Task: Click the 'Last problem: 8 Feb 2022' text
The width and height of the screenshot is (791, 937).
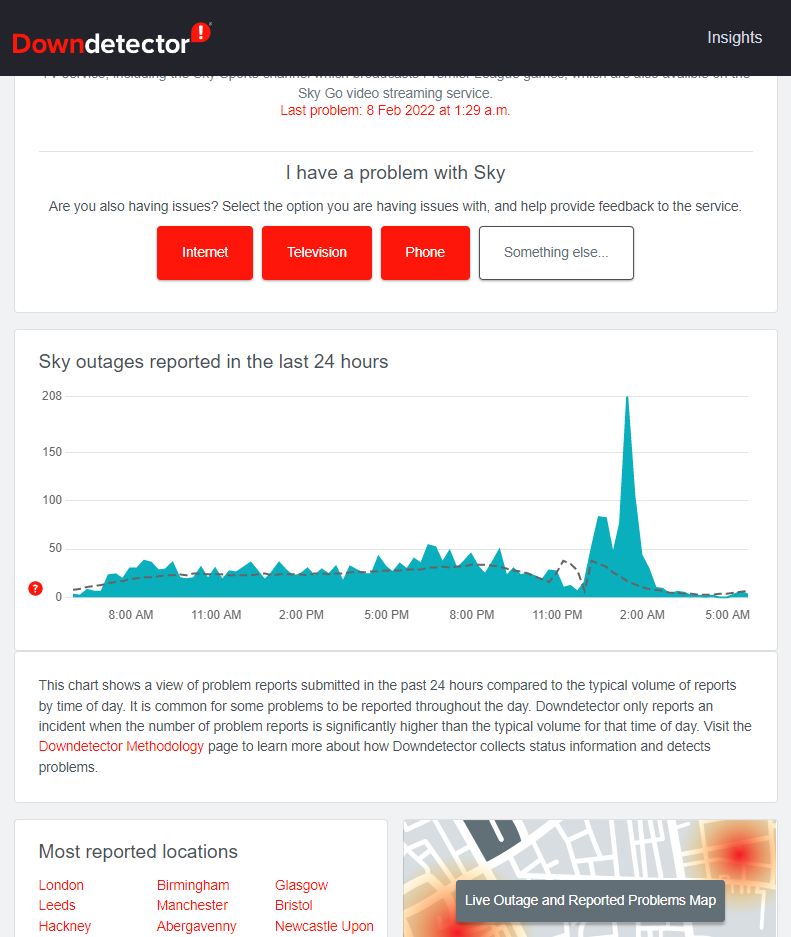Action: [x=395, y=111]
